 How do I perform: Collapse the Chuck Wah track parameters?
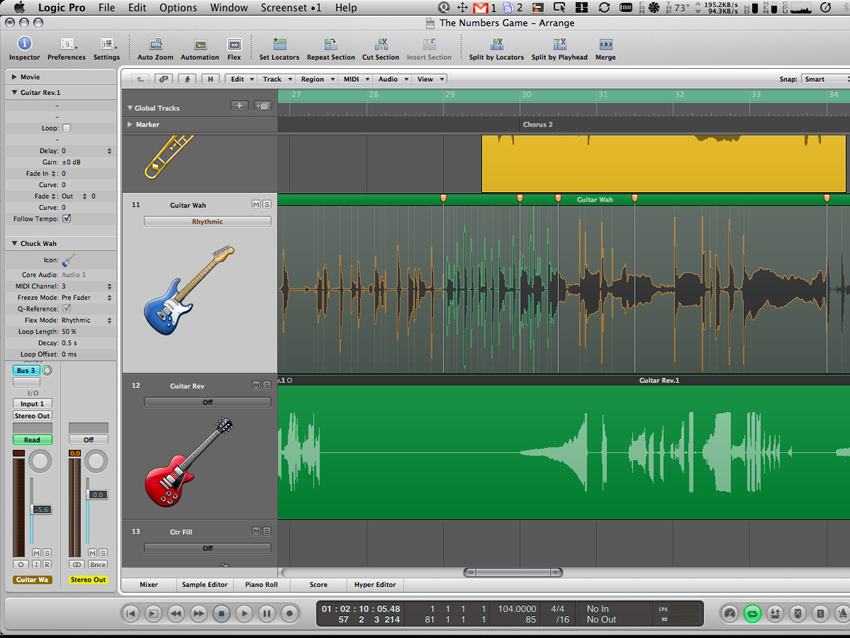pos(14,243)
